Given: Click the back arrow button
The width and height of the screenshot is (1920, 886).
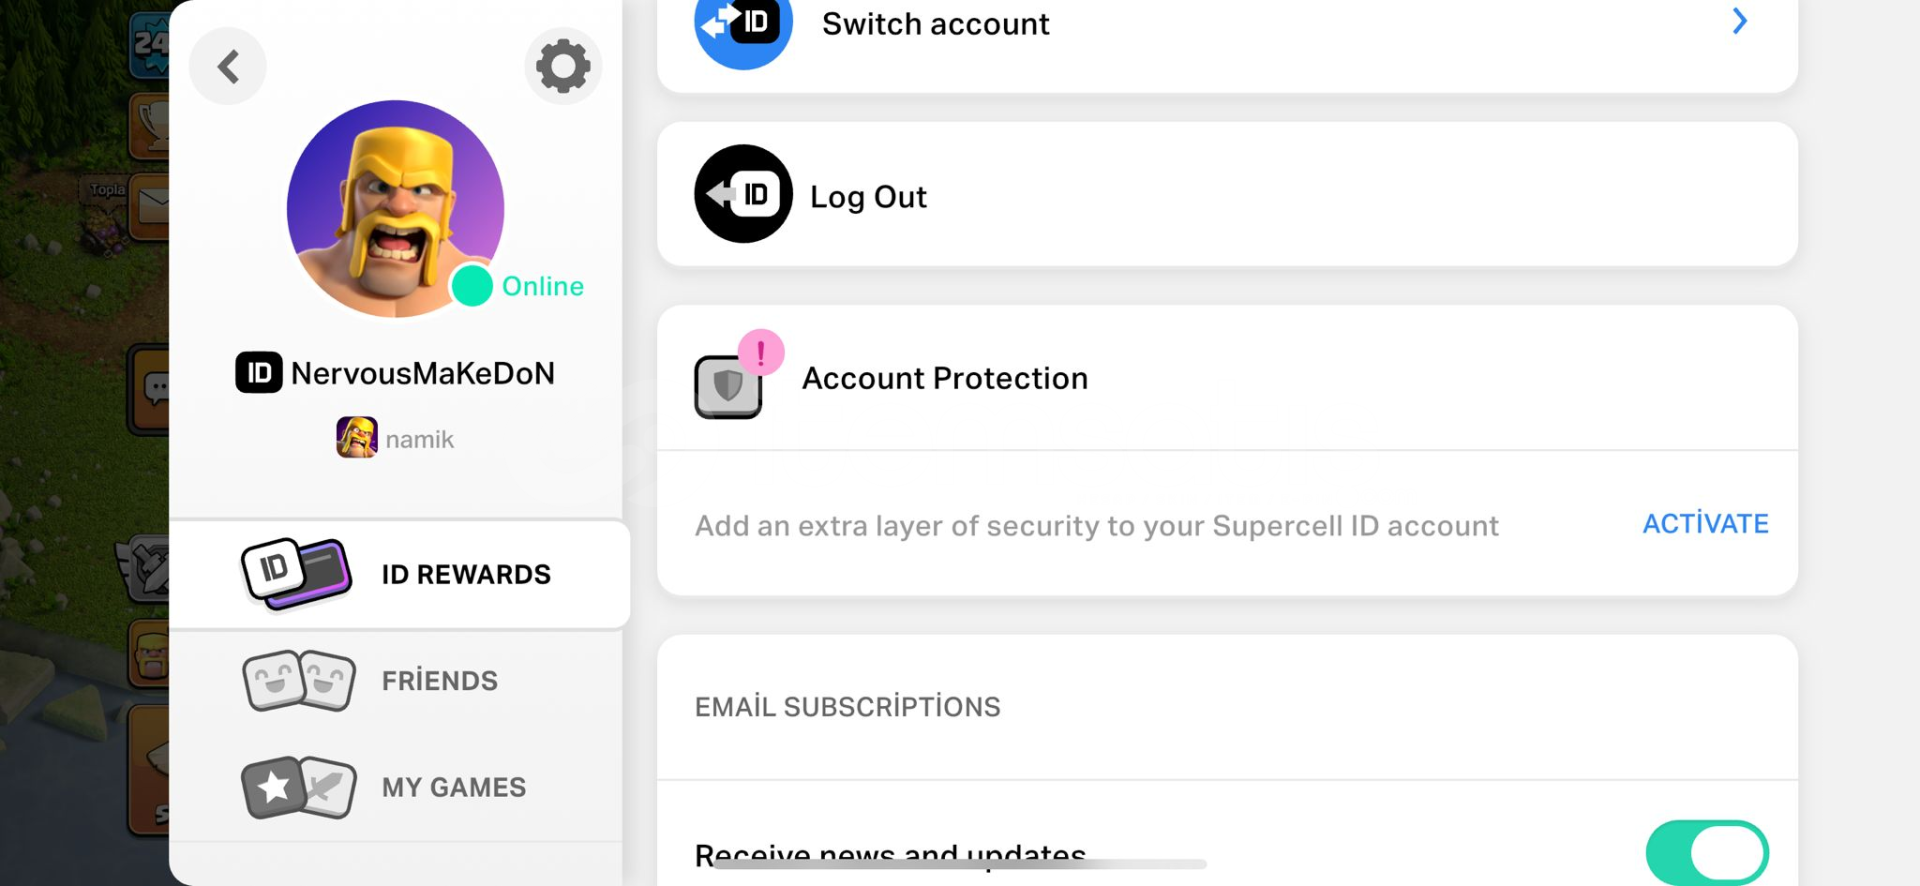Looking at the screenshot, I should [228, 67].
